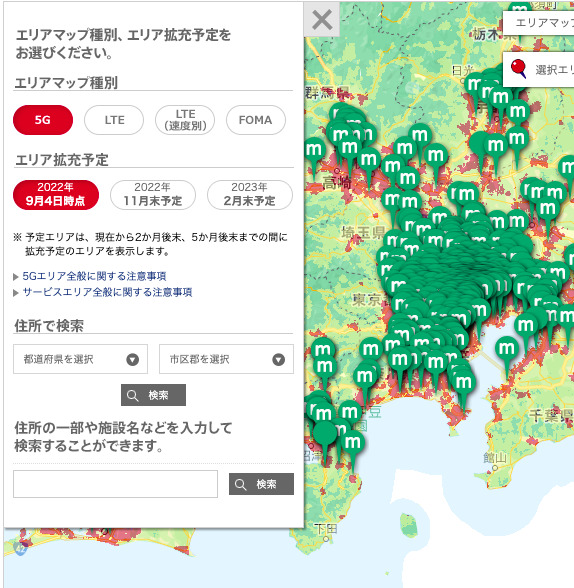
Task: Expand 5Gエリア全般に関する注意事項
Action: pos(94,276)
